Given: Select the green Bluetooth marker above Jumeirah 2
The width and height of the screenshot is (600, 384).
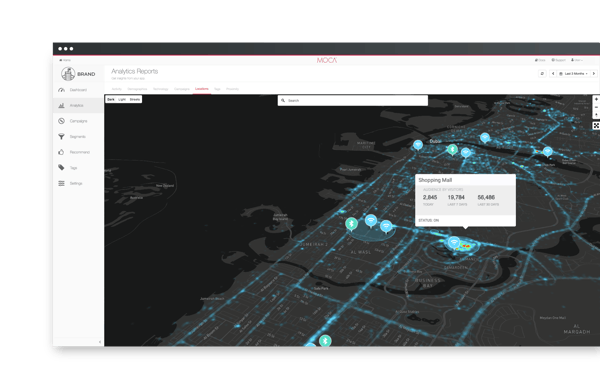Looking at the screenshot, I should click(351, 224).
